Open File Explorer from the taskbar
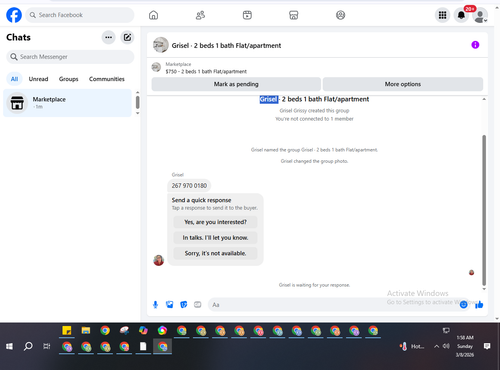Screen dimensions: 500x370 point(86,331)
